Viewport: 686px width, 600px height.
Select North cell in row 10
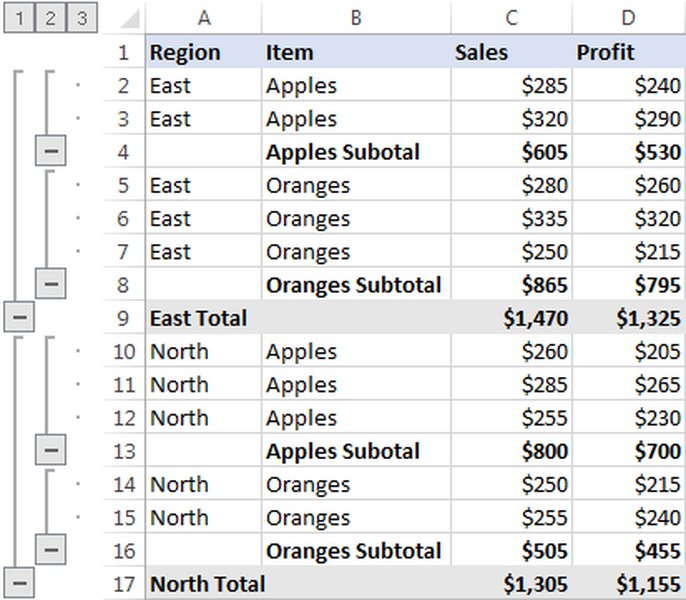203,351
